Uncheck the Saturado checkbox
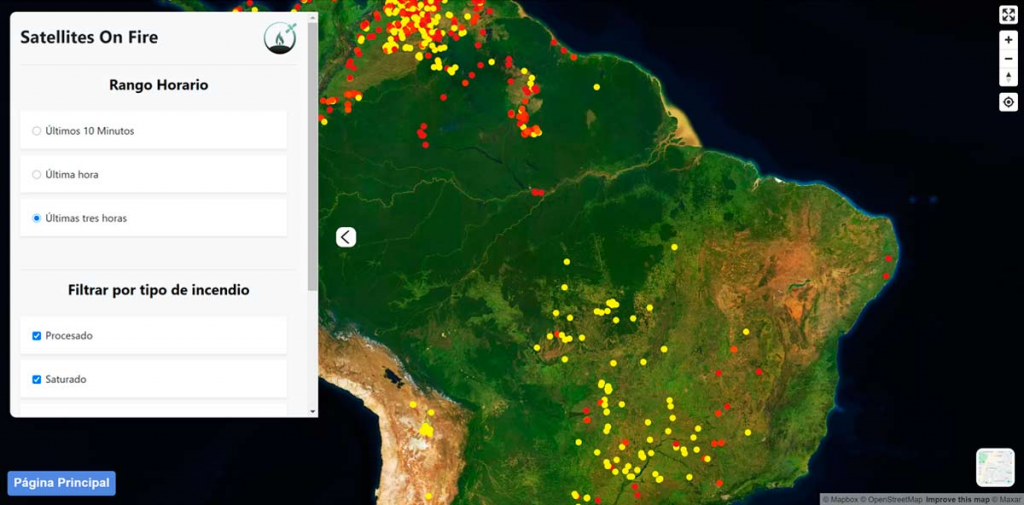The height and width of the screenshot is (505, 1024). tap(37, 380)
